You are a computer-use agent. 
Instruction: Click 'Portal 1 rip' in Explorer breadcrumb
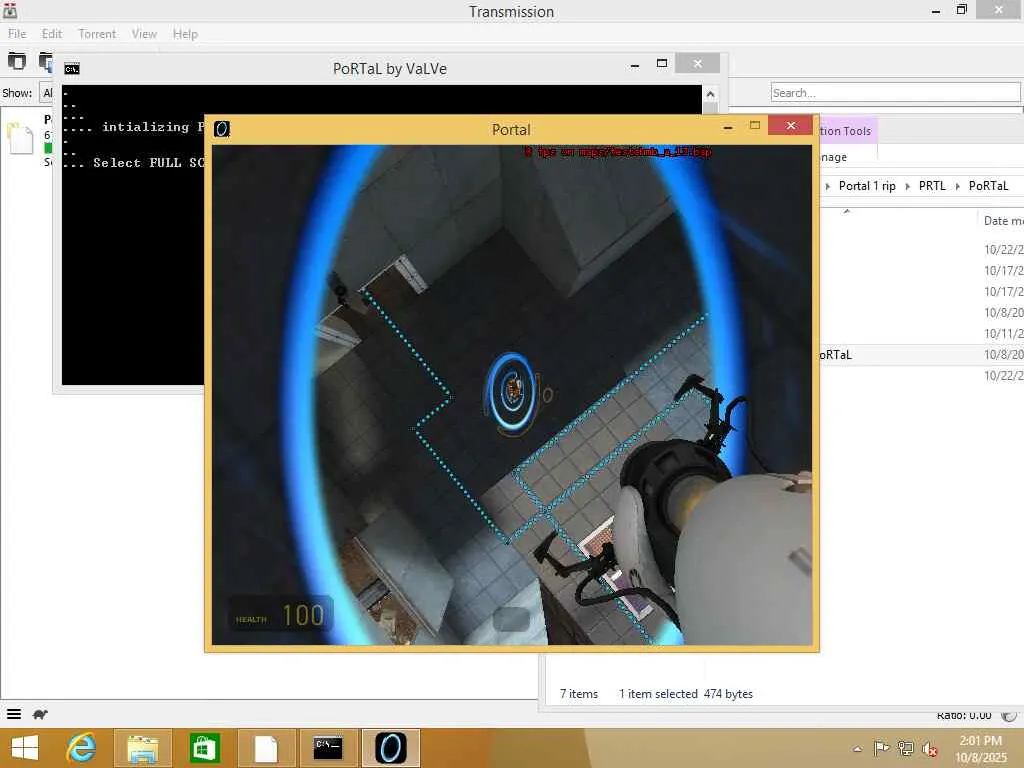click(x=867, y=186)
